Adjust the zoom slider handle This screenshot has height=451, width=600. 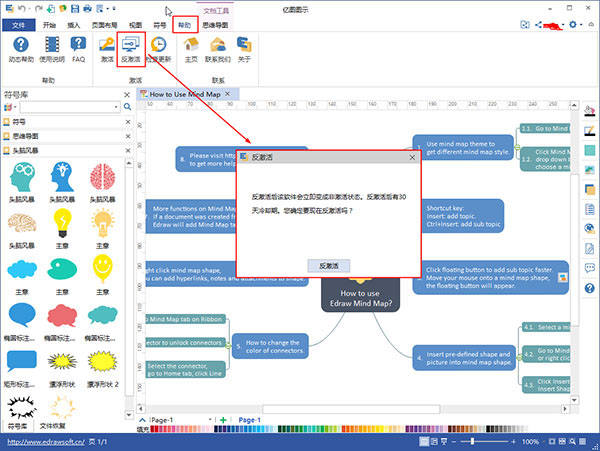472,441
